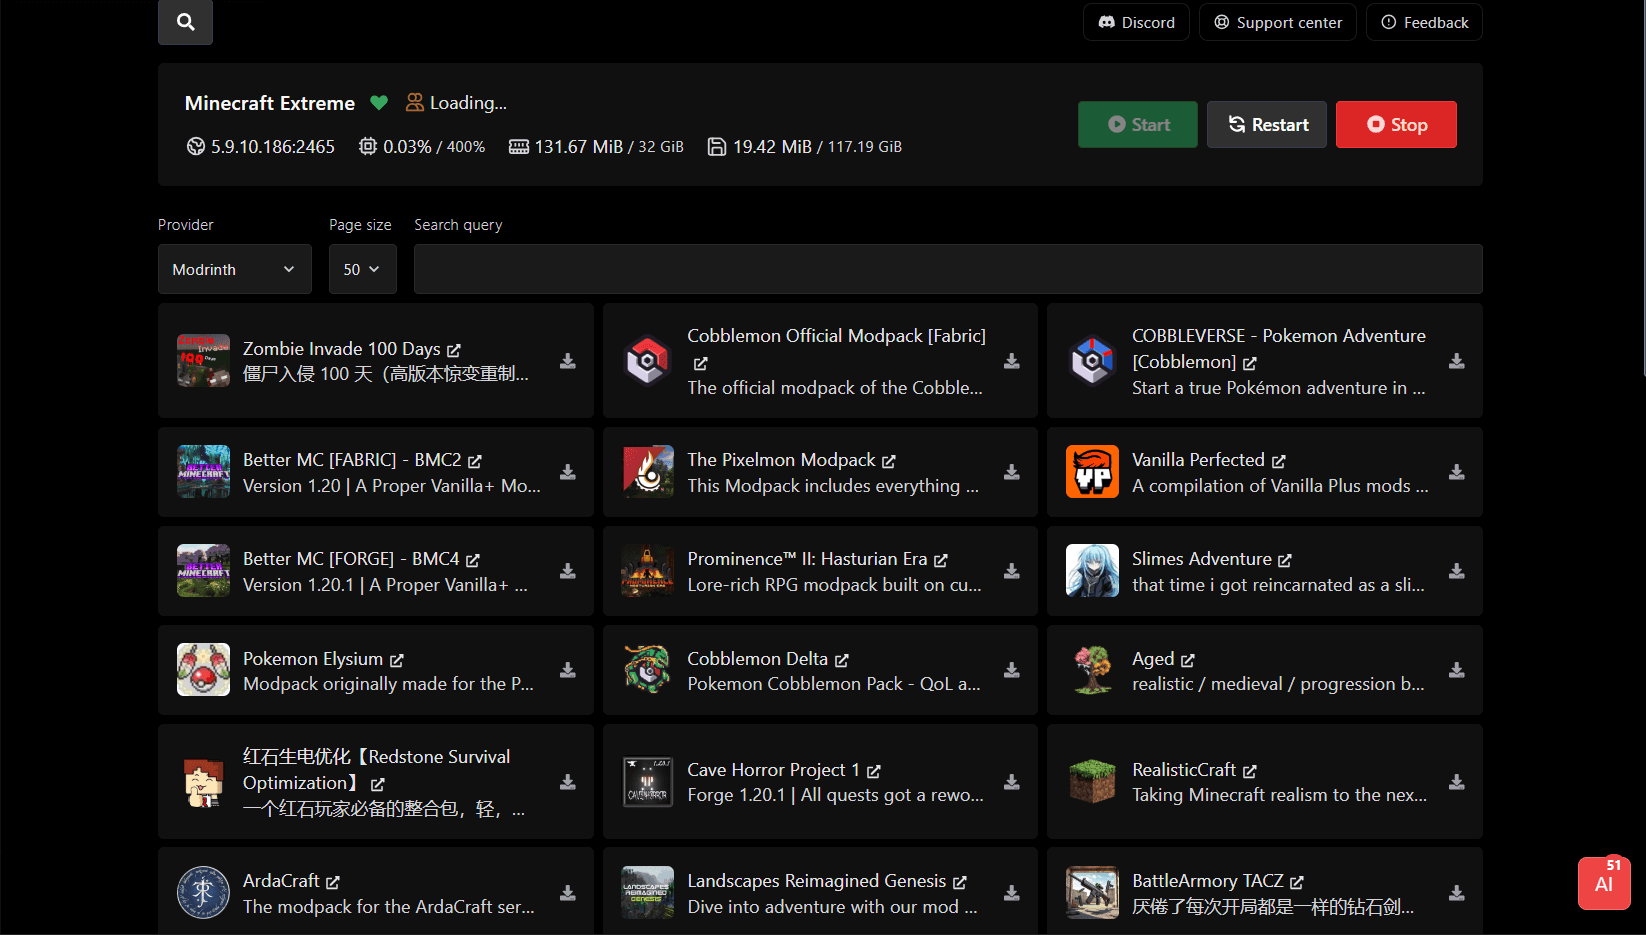This screenshot has width=1646, height=935.
Task: Open ArdaCraft external link icon
Action: click(333, 882)
